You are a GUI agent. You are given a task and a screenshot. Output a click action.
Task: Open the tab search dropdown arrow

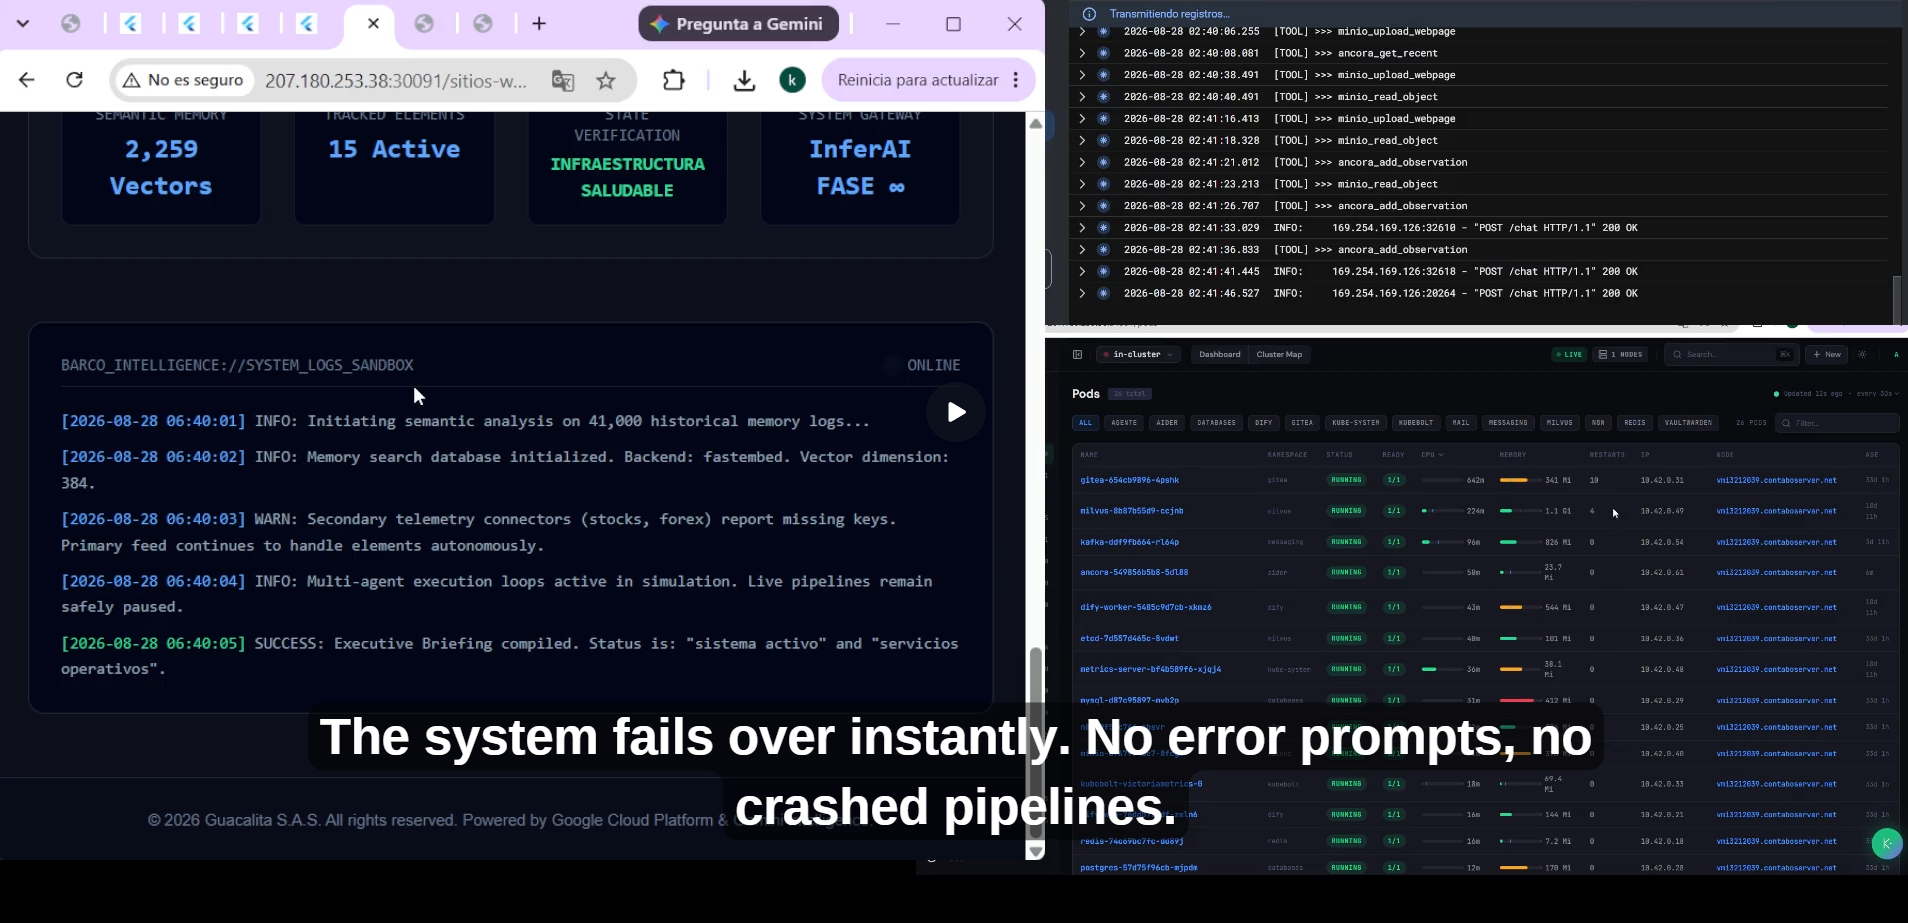[23, 23]
